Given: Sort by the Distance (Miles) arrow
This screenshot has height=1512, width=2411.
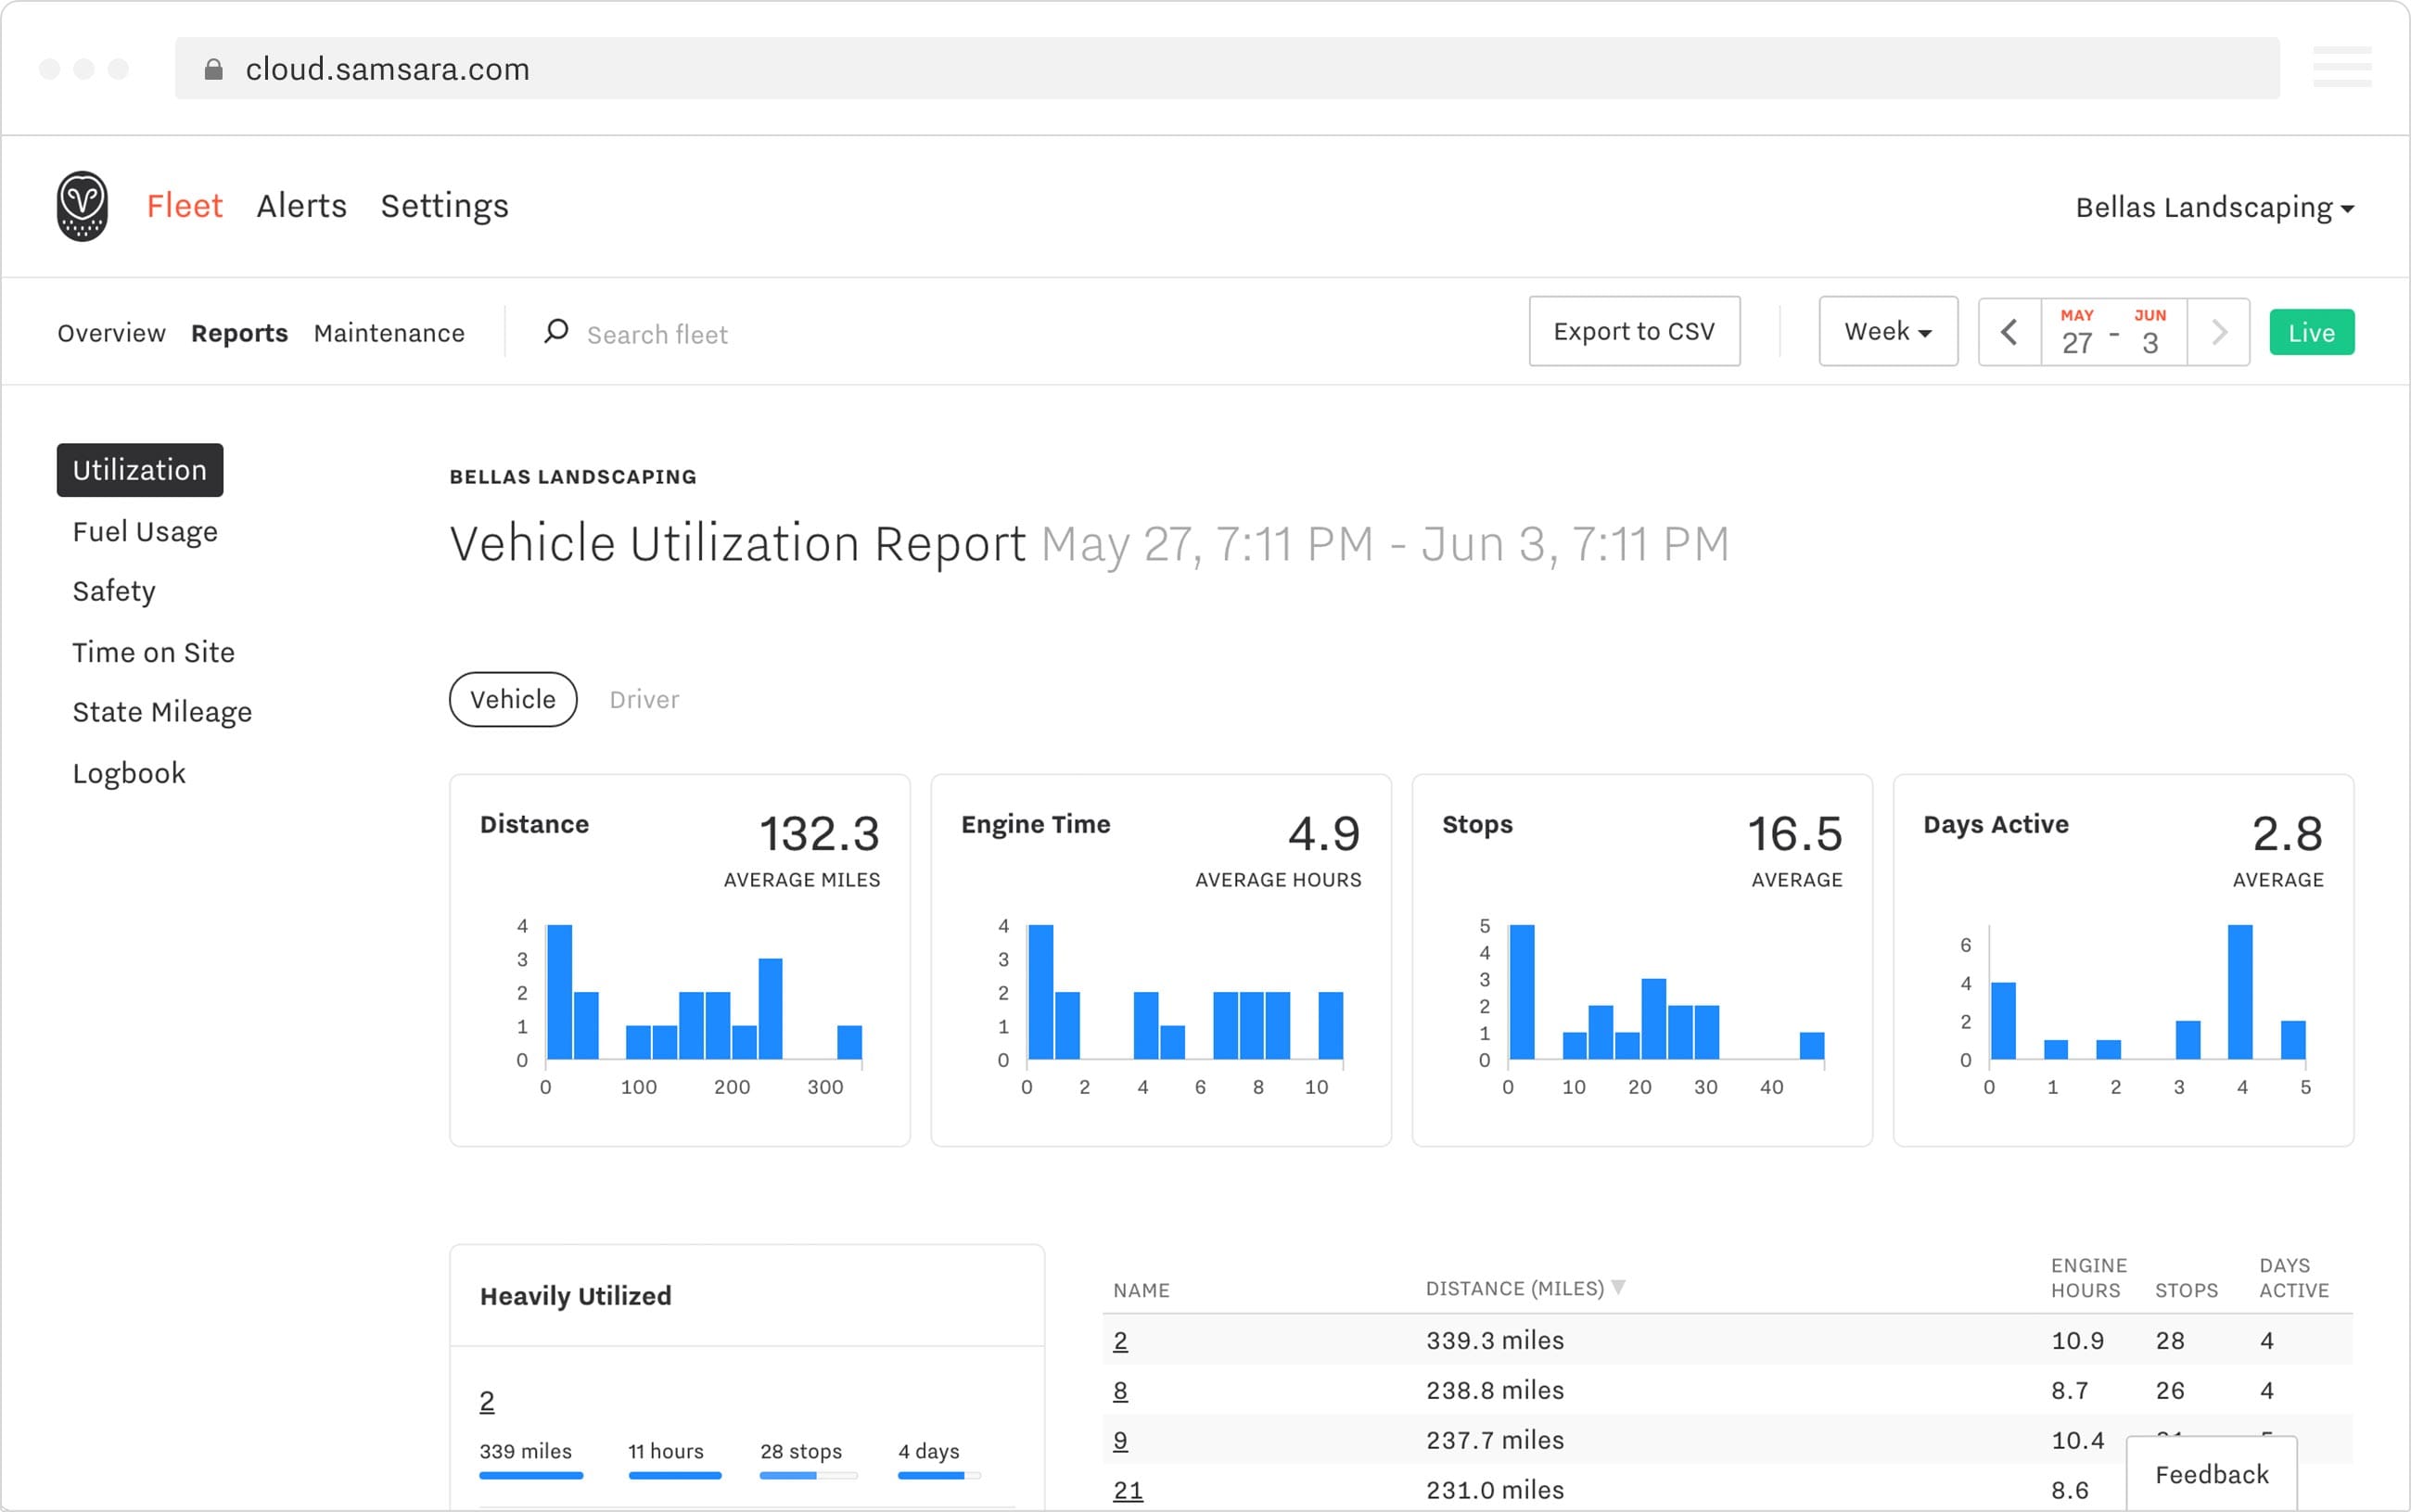Looking at the screenshot, I should point(1618,1286).
